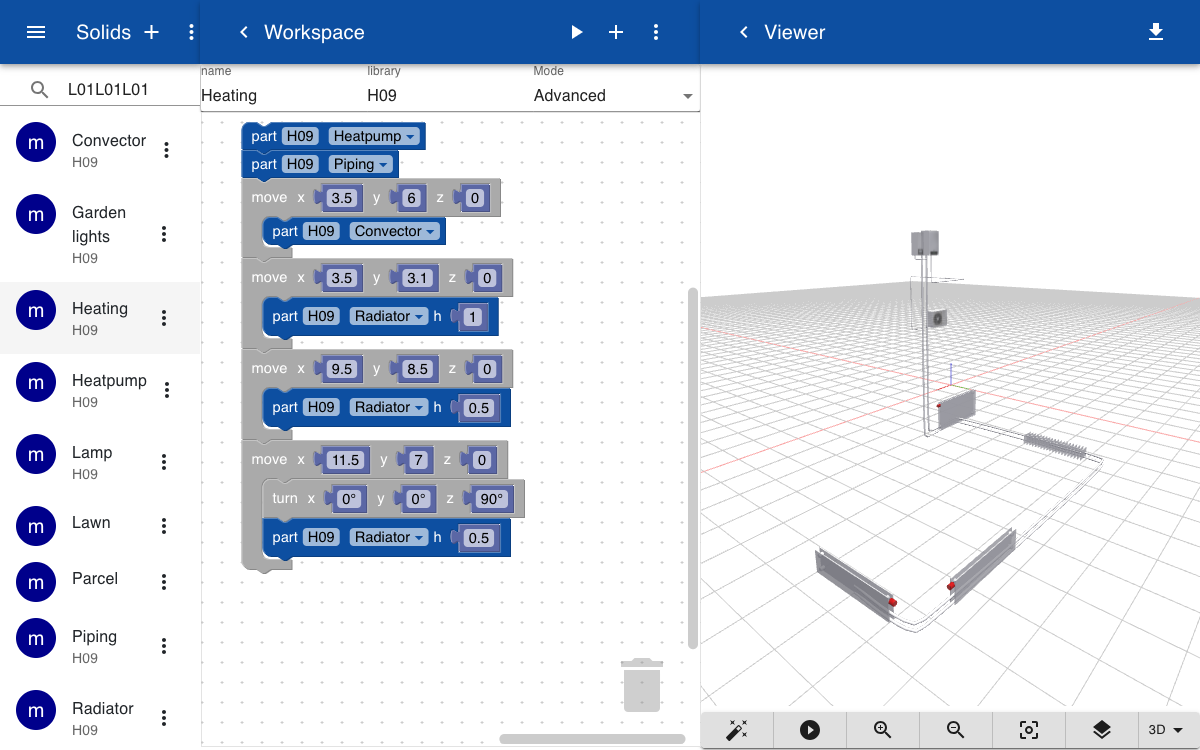Image resolution: width=1200 pixels, height=750 pixels.
Task: Open the Convector part dropdown
Action: [x=394, y=231]
